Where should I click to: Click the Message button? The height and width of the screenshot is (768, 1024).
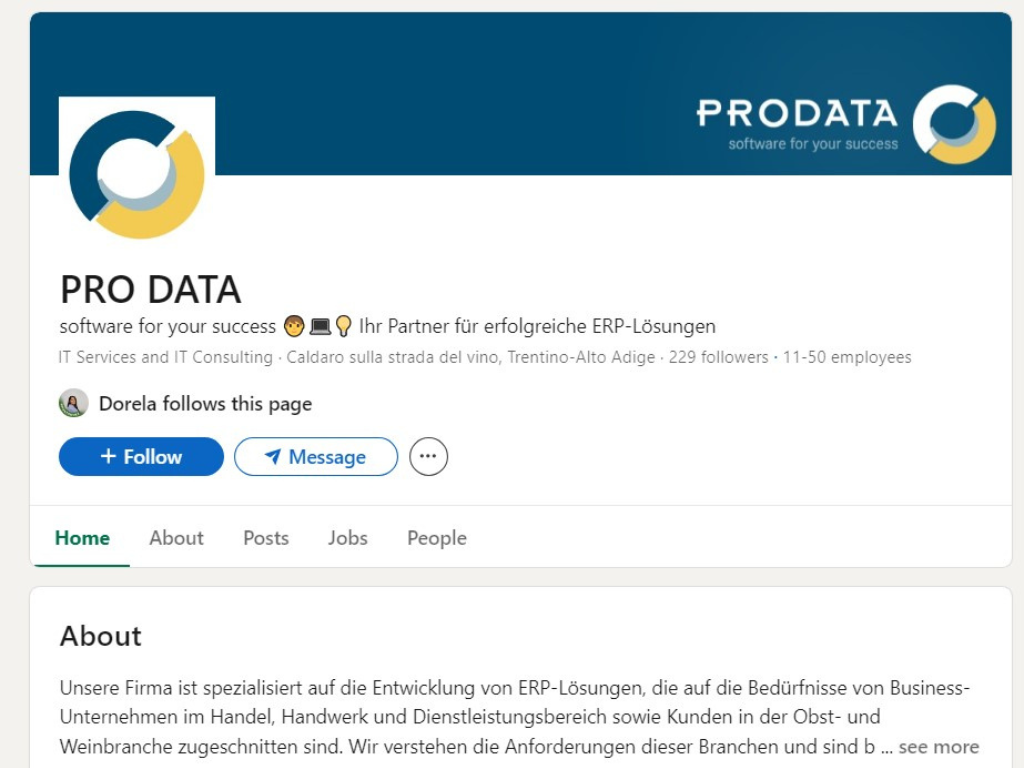pos(316,457)
